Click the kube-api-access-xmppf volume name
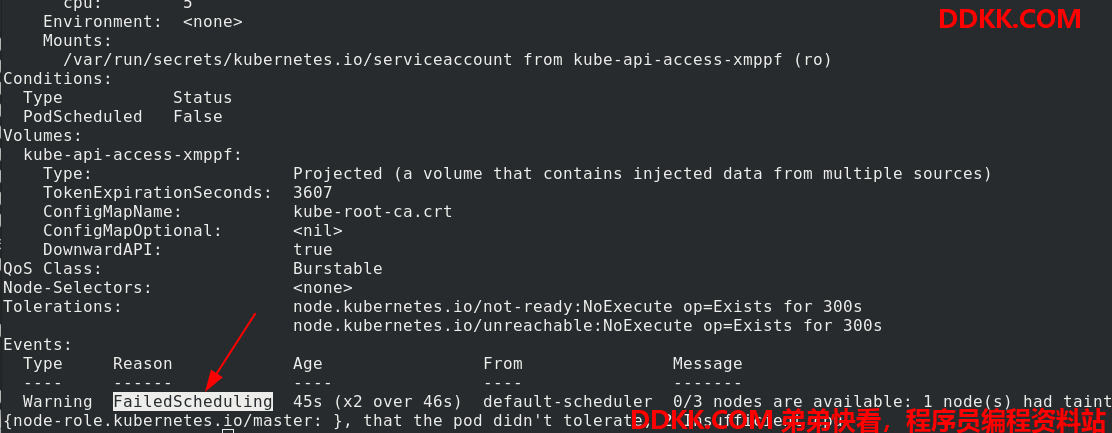Screen dimensions: 1112x433 click(x=132, y=154)
